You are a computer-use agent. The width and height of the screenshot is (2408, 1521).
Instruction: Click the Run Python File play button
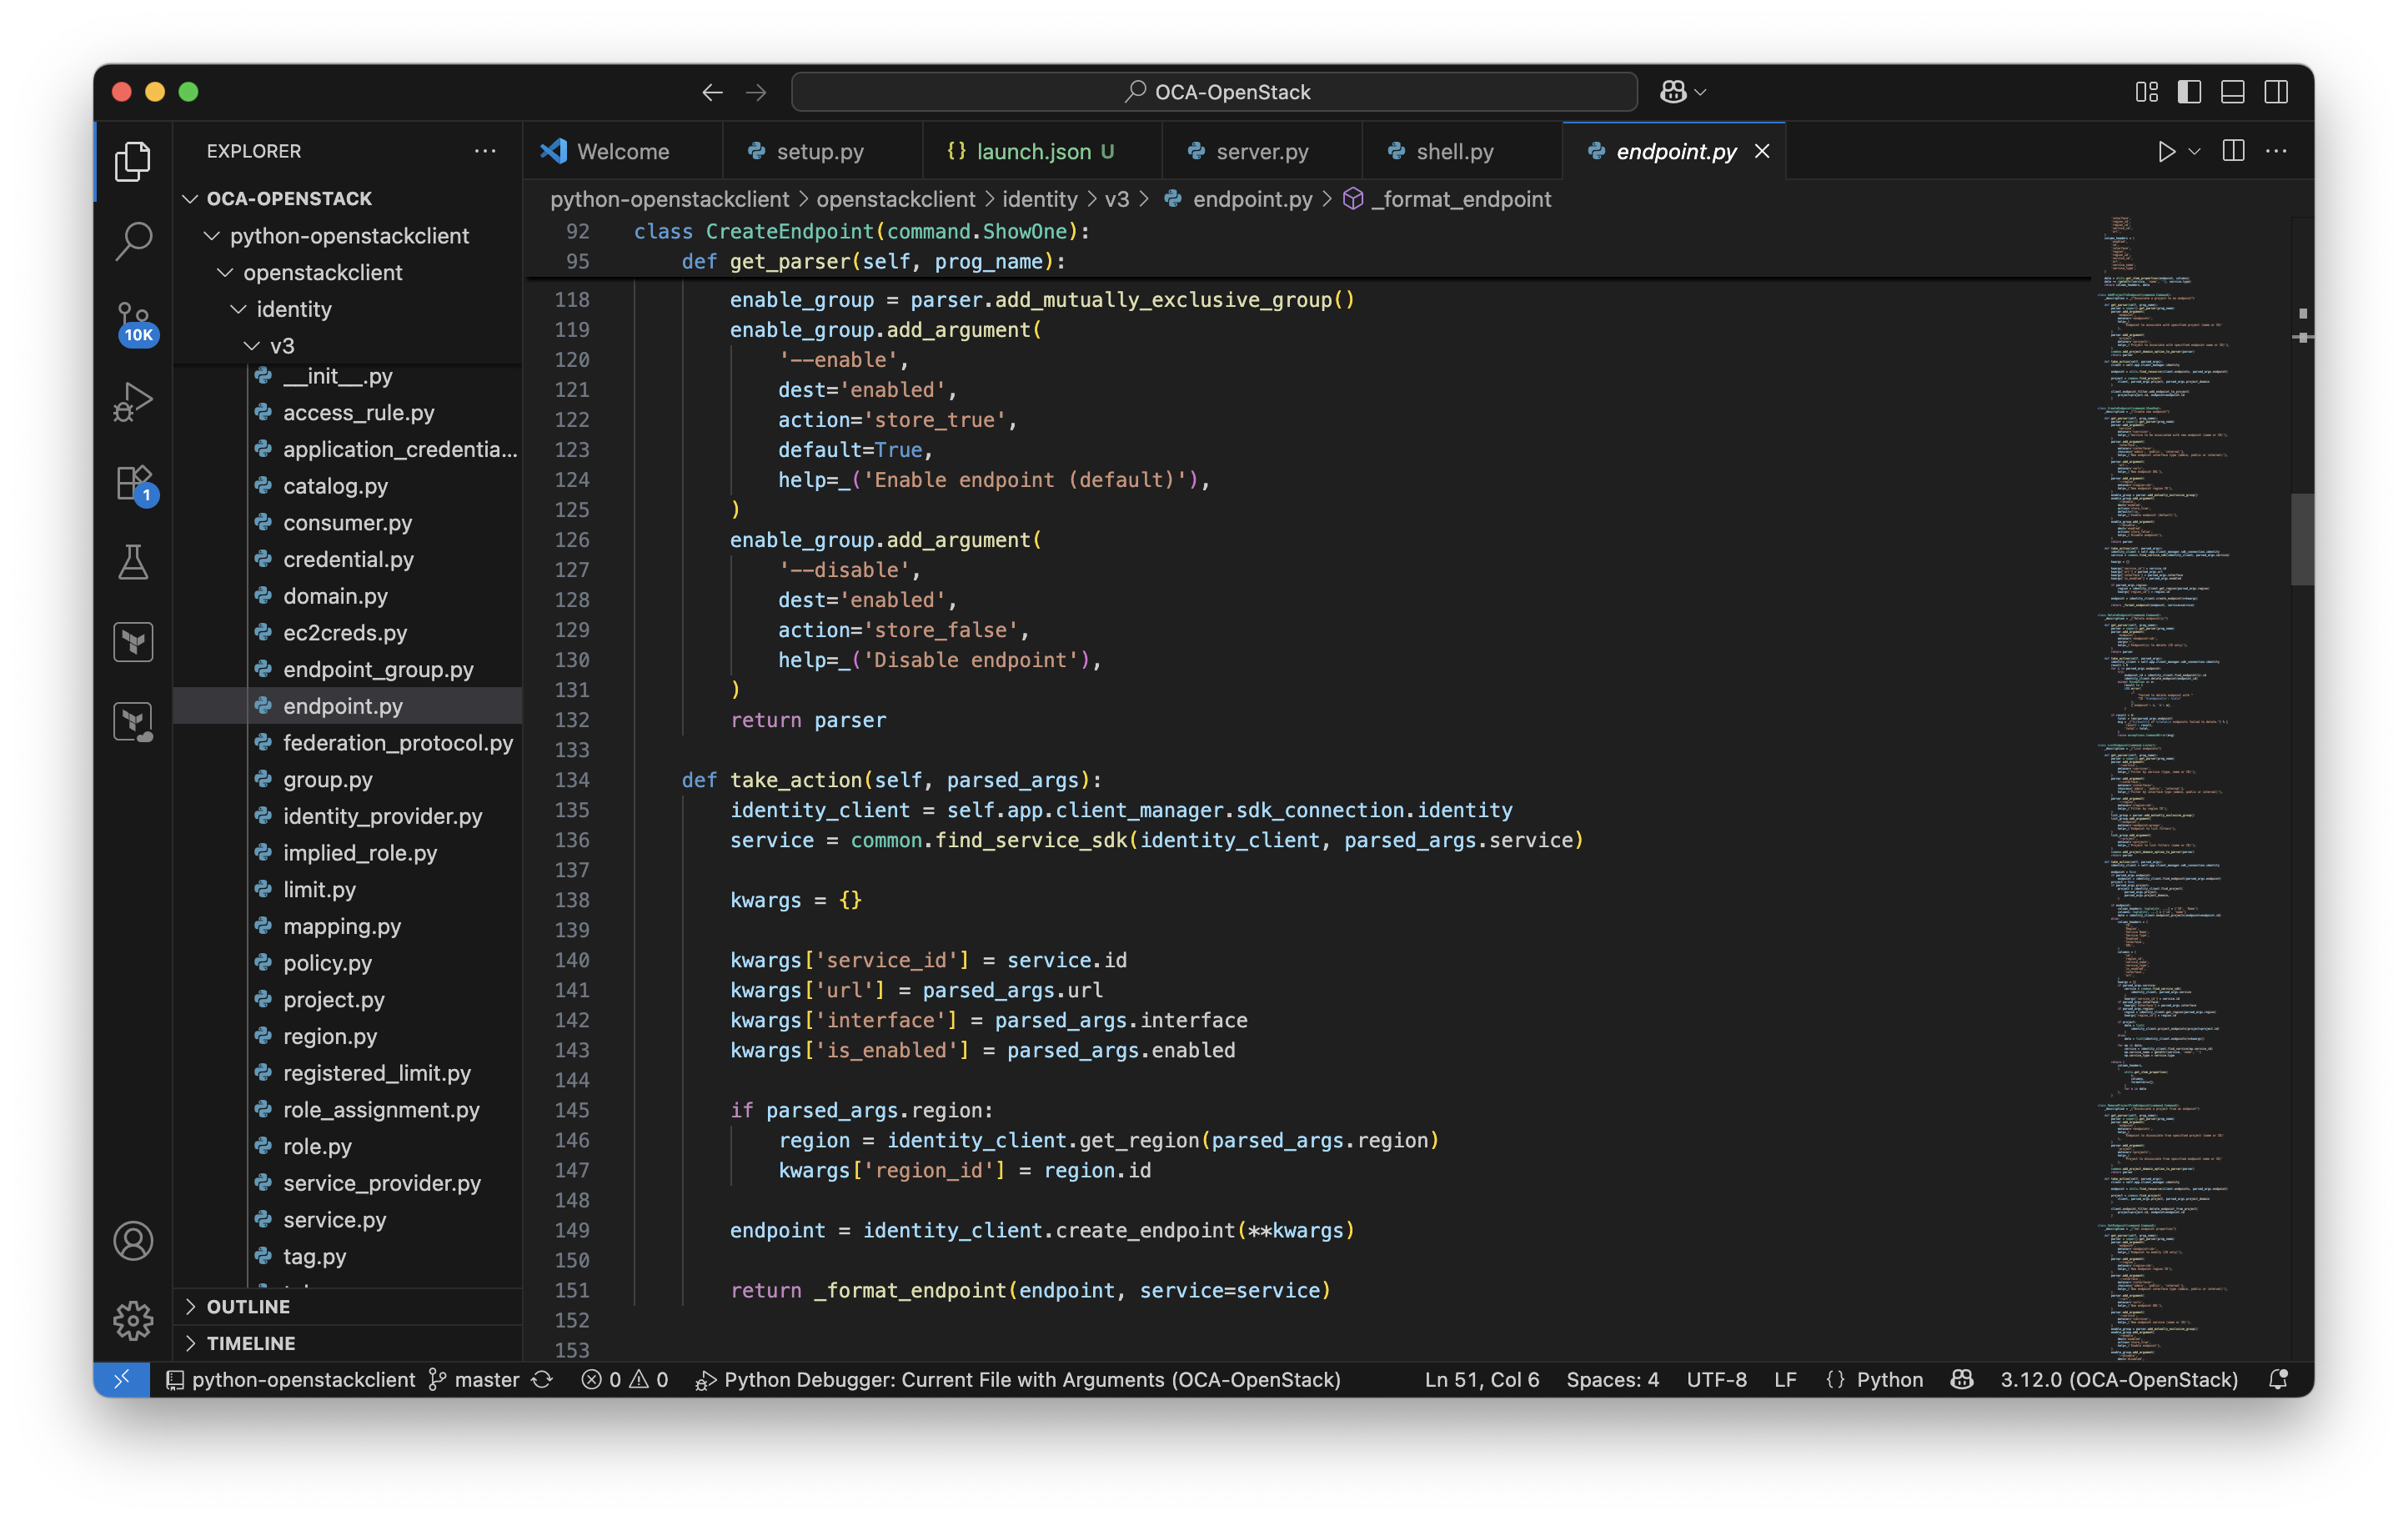tap(2165, 151)
